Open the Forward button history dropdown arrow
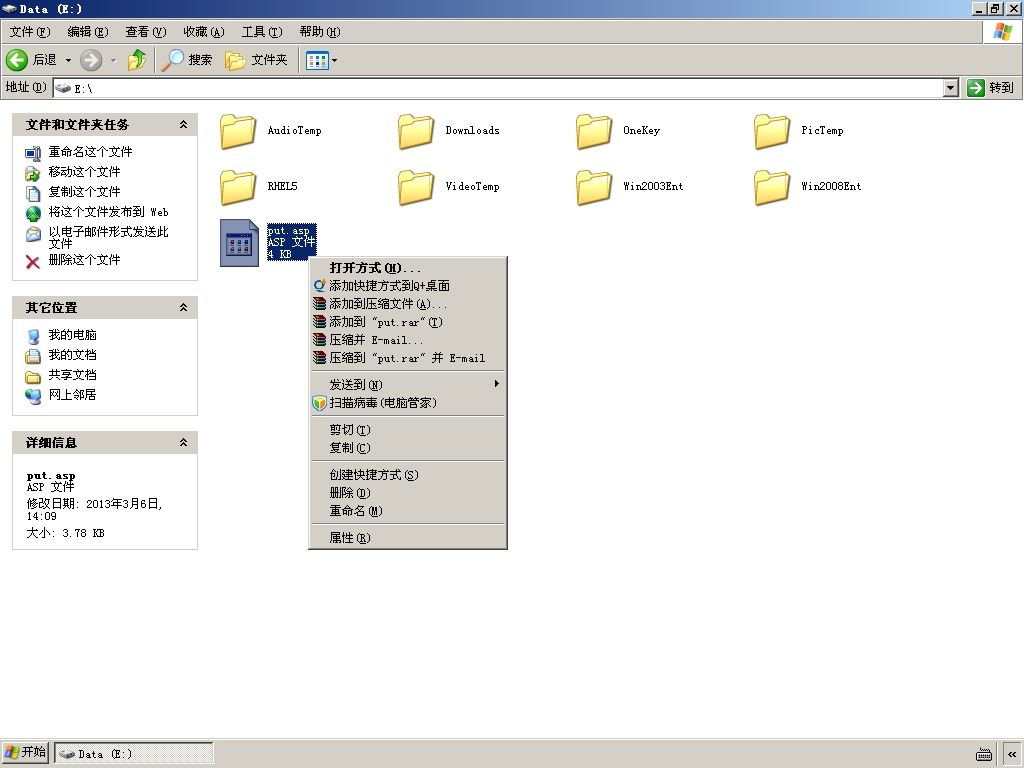 coord(113,60)
